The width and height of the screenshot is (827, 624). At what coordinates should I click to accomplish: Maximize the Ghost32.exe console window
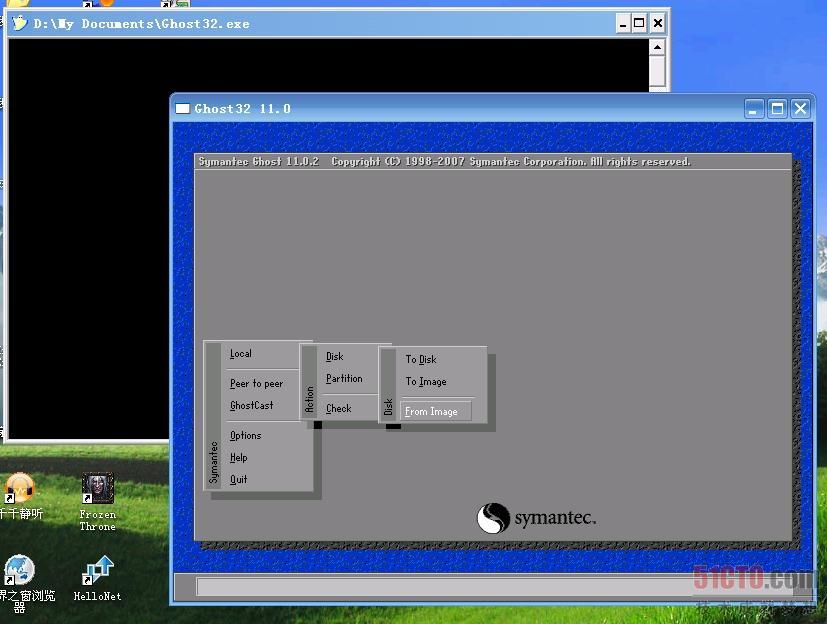(x=639, y=23)
